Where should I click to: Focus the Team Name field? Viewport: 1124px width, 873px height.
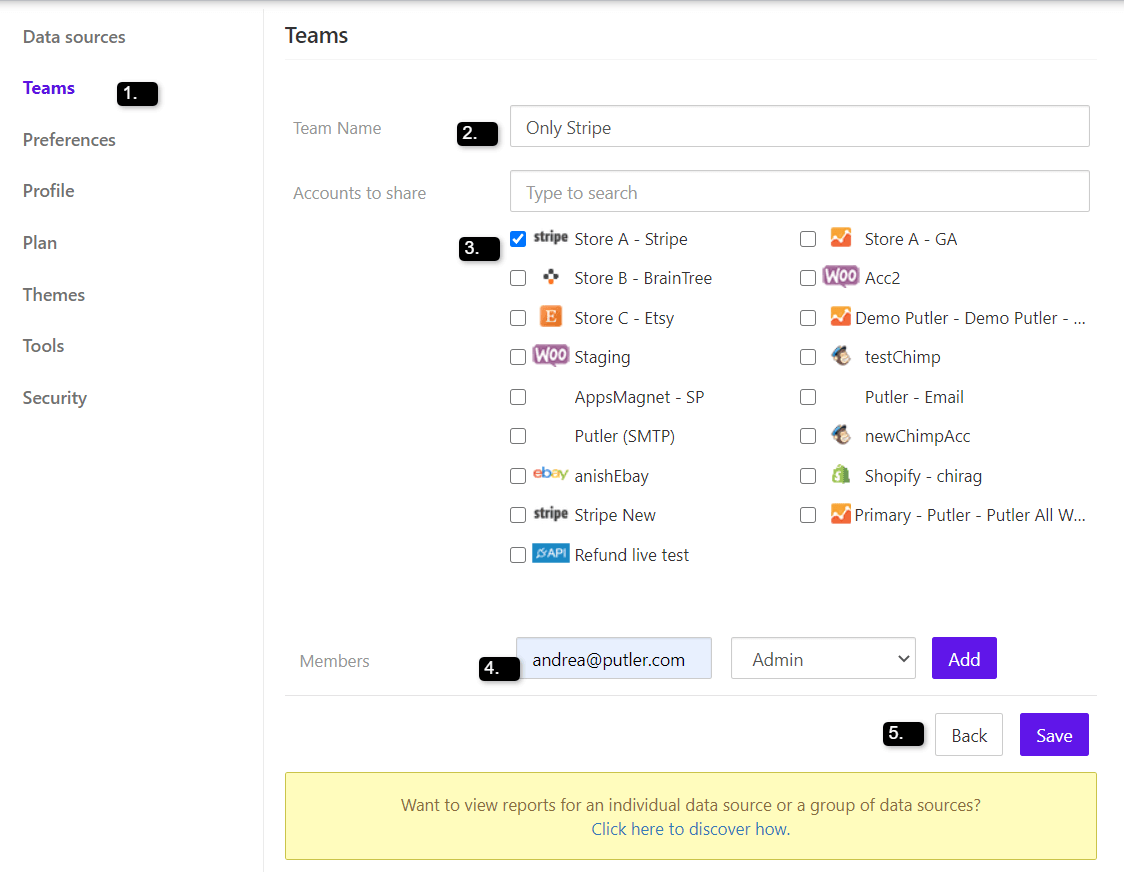point(799,127)
